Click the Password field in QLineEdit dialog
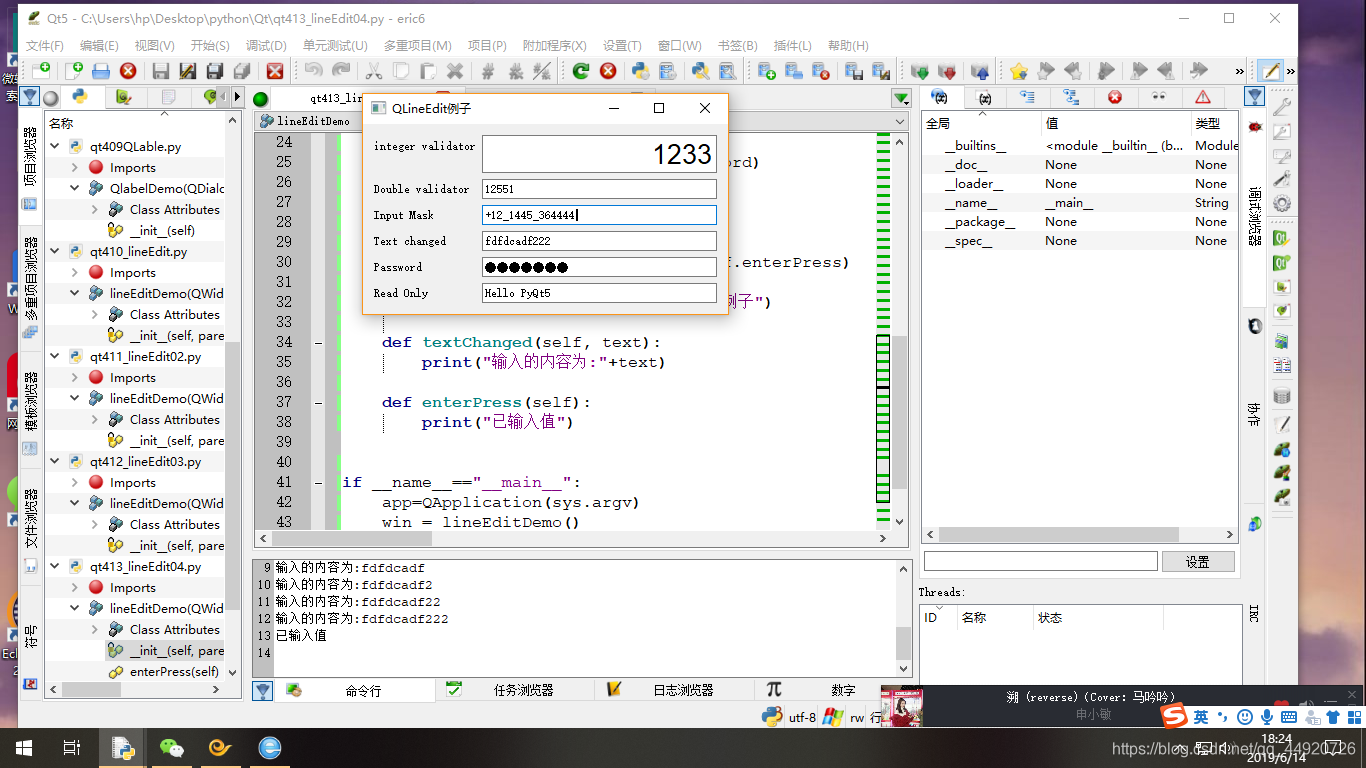The width and height of the screenshot is (1366, 768). [599, 267]
